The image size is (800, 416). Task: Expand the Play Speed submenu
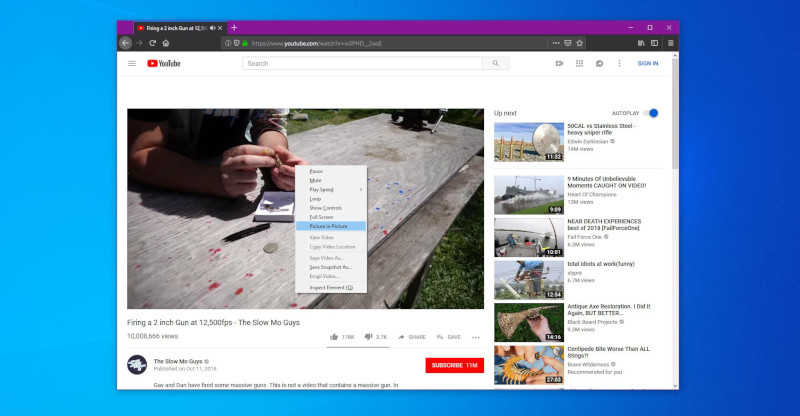331,189
